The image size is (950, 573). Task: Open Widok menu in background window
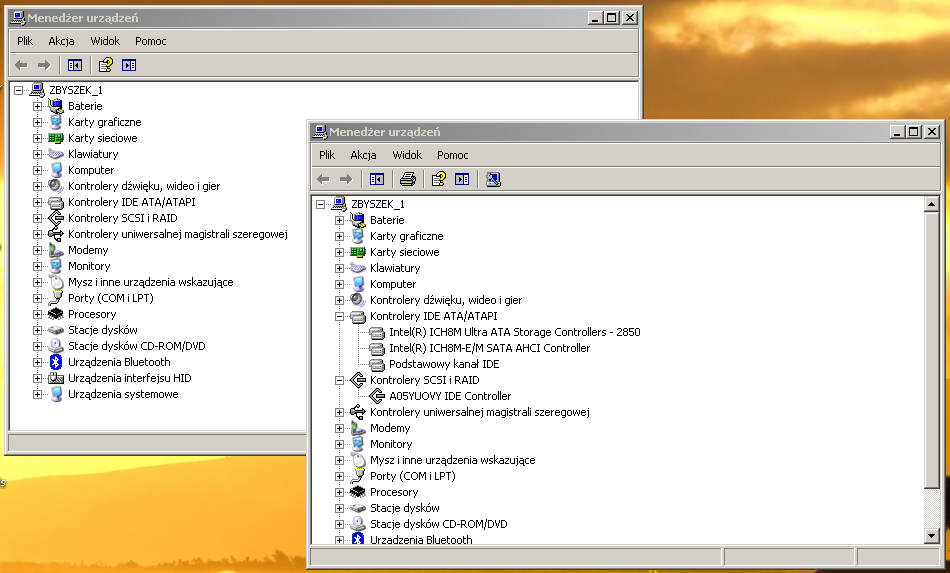(105, 41)
